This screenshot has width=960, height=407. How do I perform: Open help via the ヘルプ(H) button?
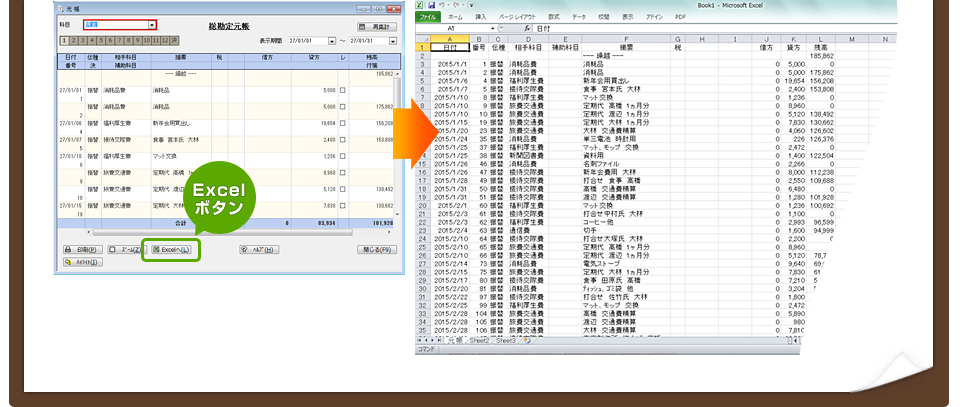(258, 249)
